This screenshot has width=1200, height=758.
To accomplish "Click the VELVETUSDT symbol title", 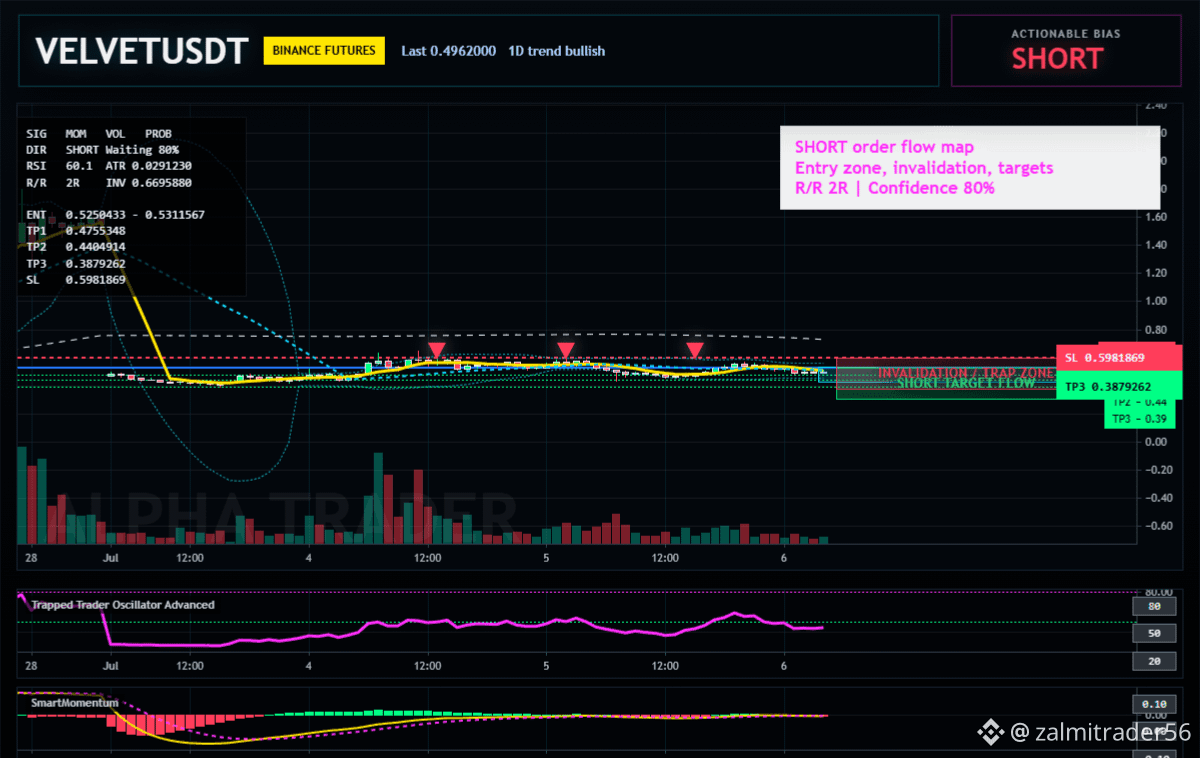I will [x=141, y=51].
